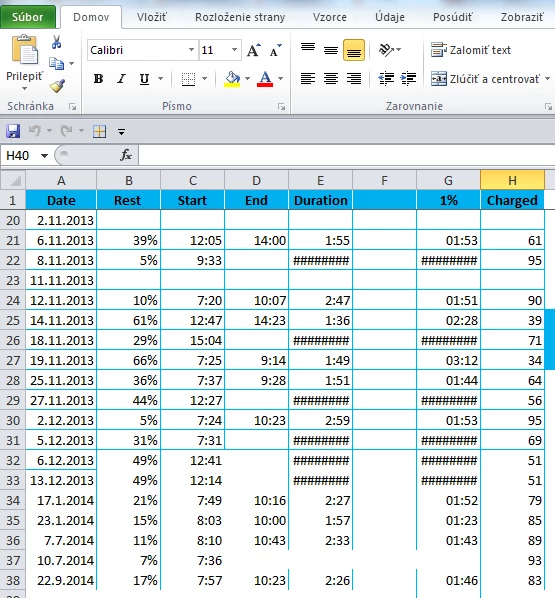Screen dimensions: 555x598
Task: Switch to the Vložiť tab
Action: click(x=152, y=17)
